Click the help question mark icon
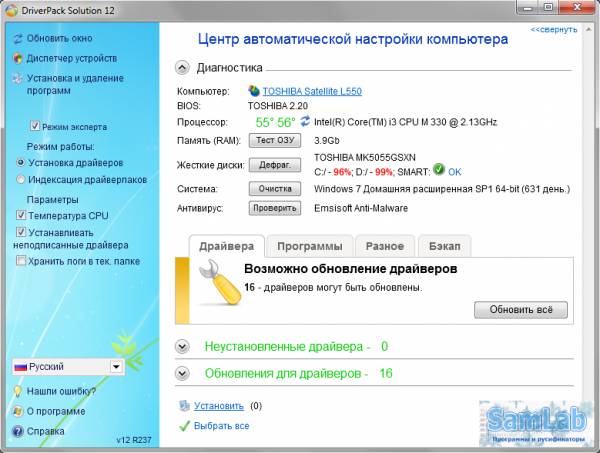600x453 pixels. coord(18,431)
